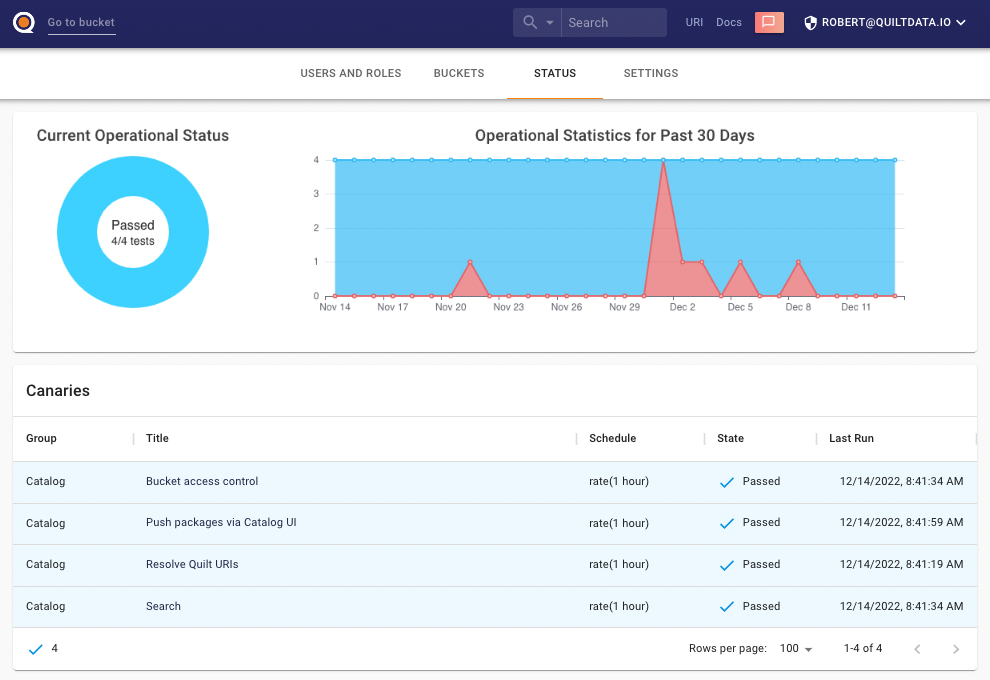Go to next page arrow

[956, 649]
